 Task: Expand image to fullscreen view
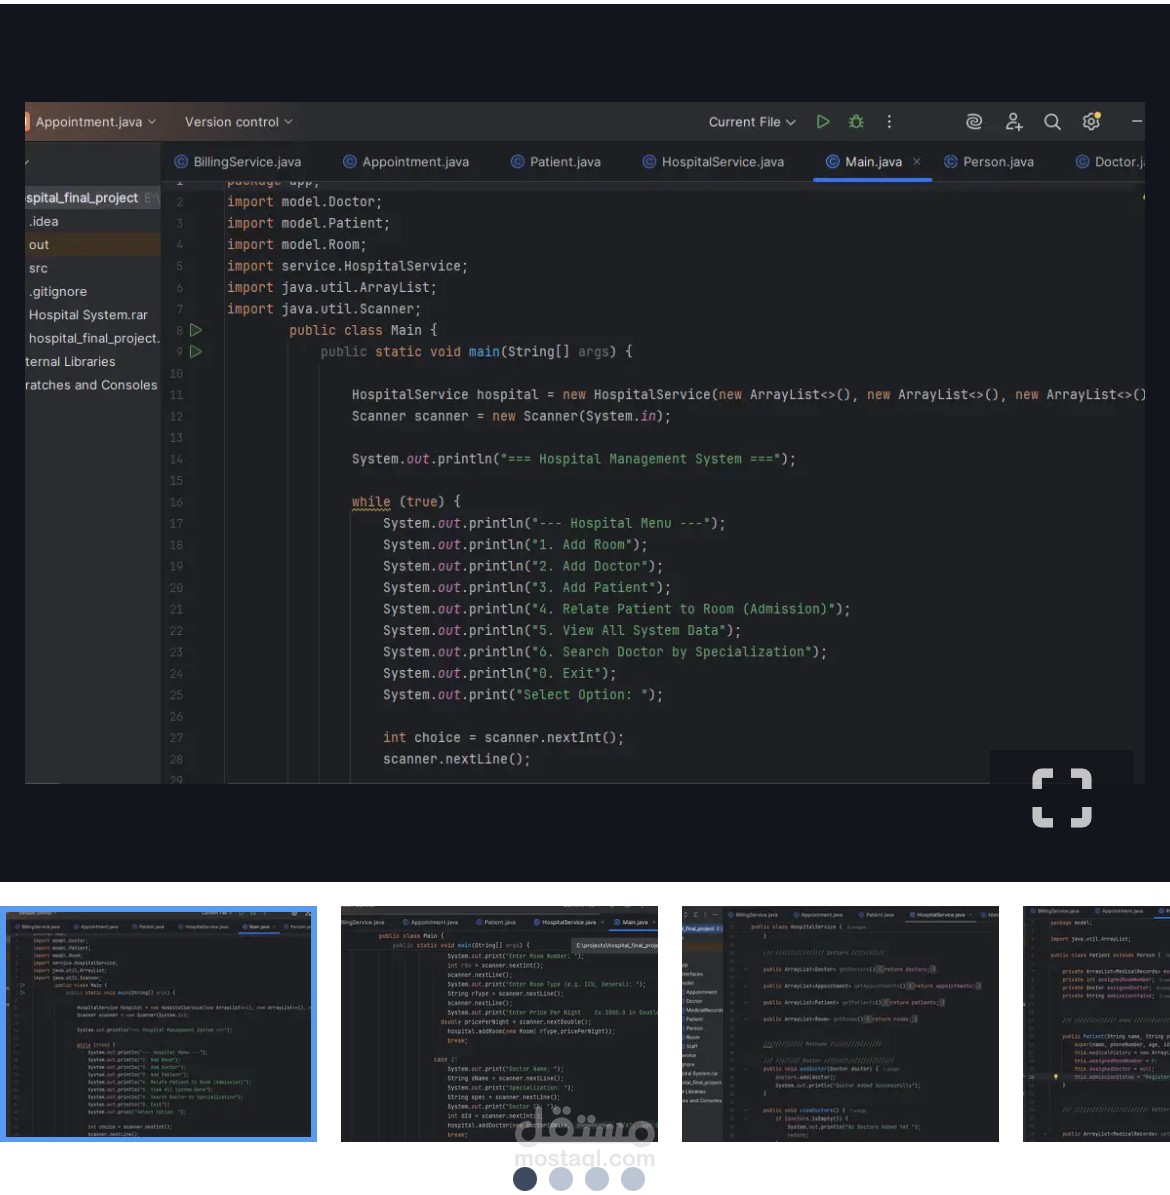tap(1061, 798)
